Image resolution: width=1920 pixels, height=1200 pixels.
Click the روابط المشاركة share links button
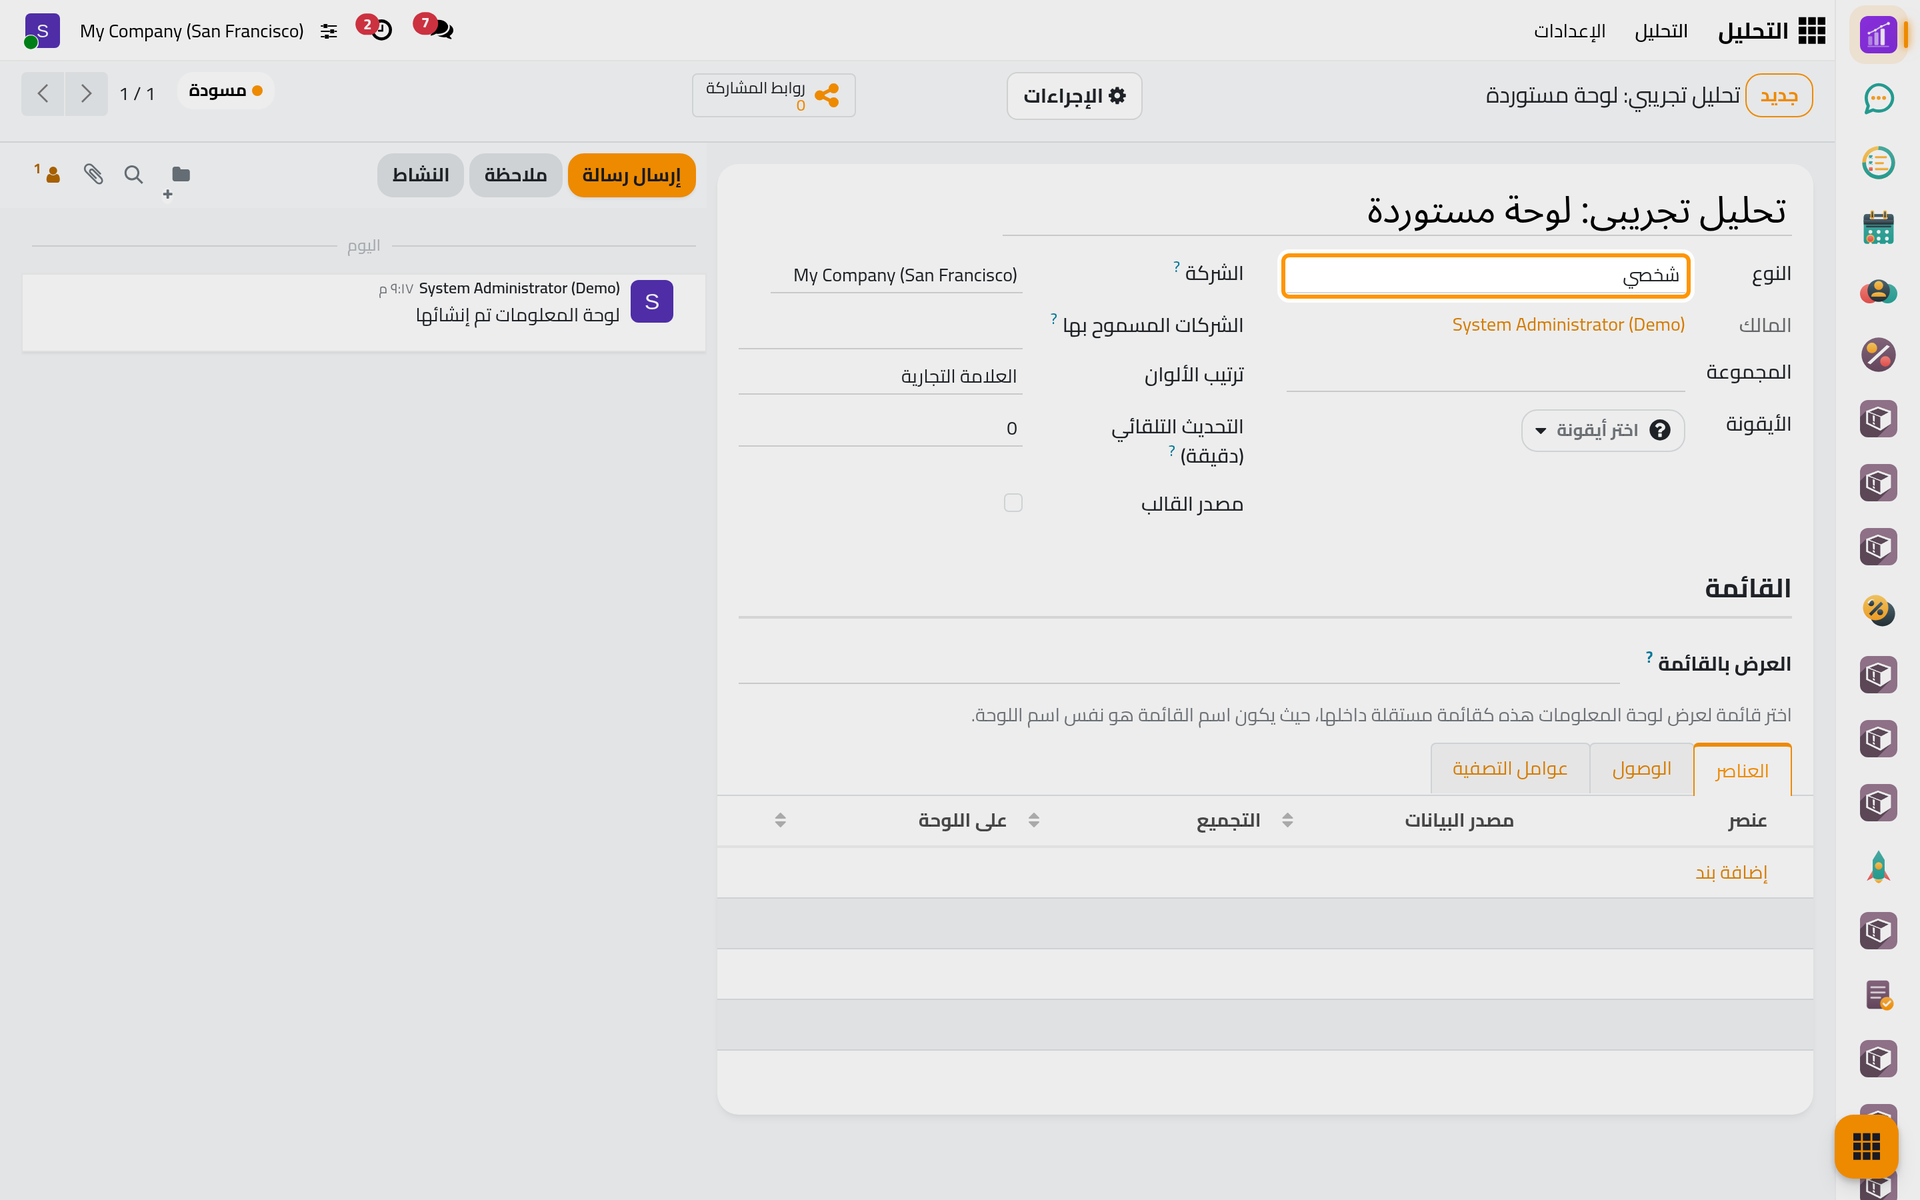coord(773,96)
